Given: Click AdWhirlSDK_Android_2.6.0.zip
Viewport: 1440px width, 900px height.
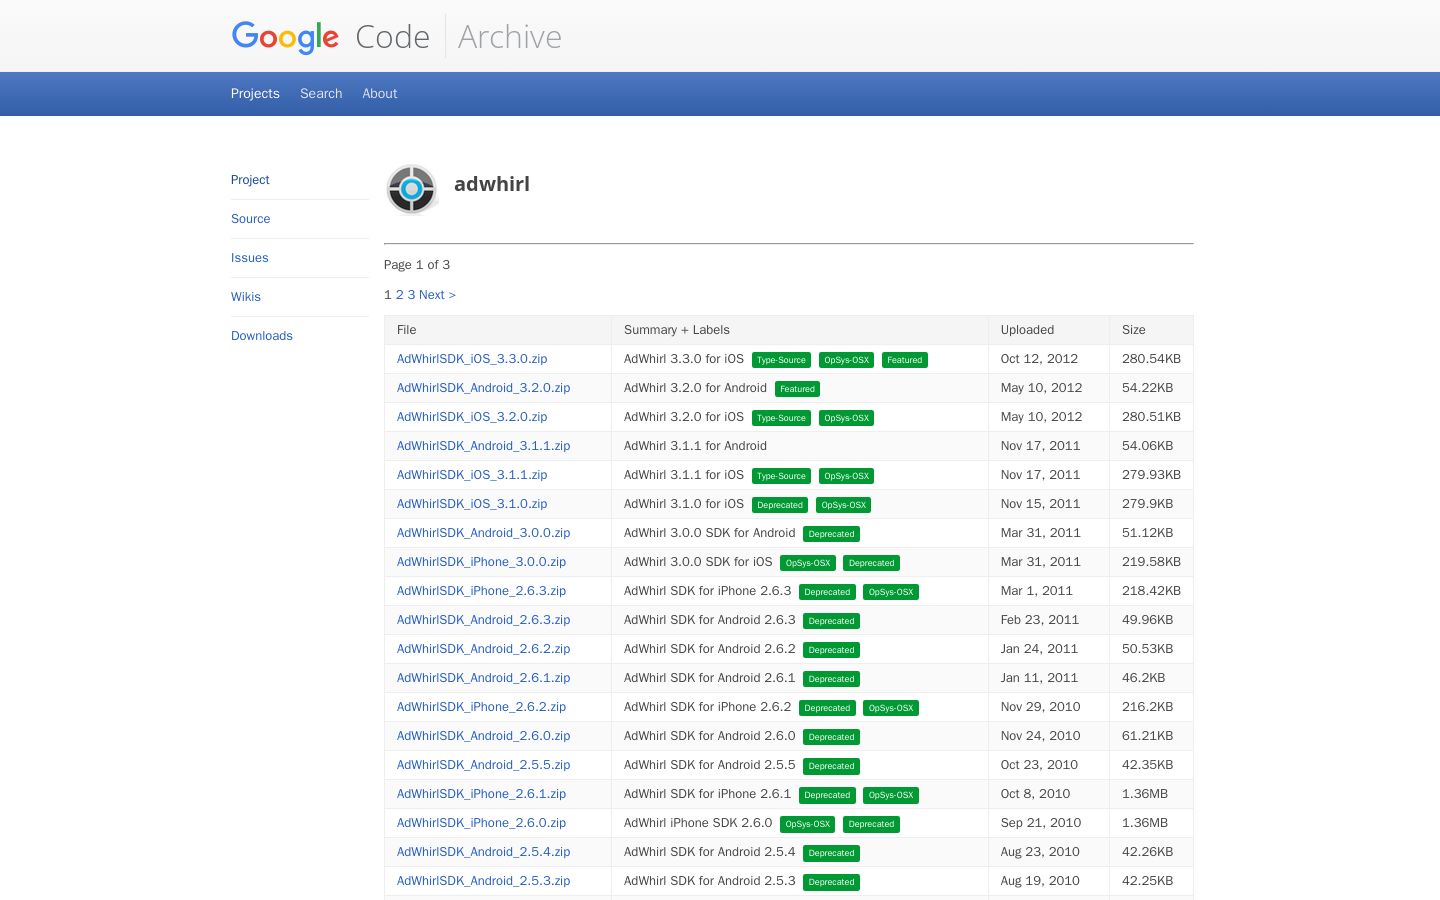Looking at the screenshot, I should coord(484,736).
